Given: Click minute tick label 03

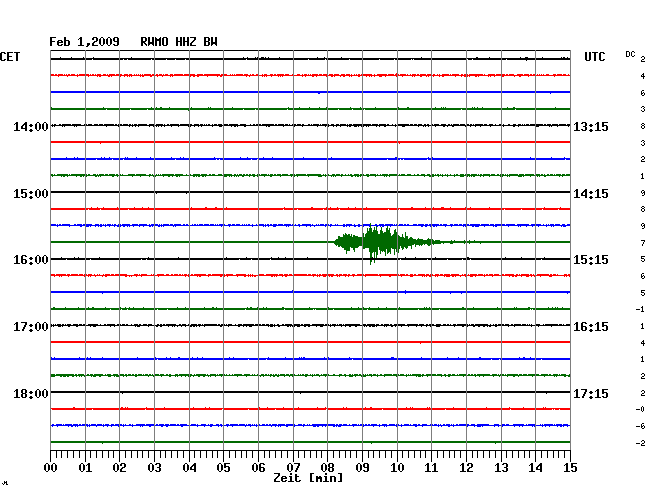Looking at the screenshot, I should [155, 467].
